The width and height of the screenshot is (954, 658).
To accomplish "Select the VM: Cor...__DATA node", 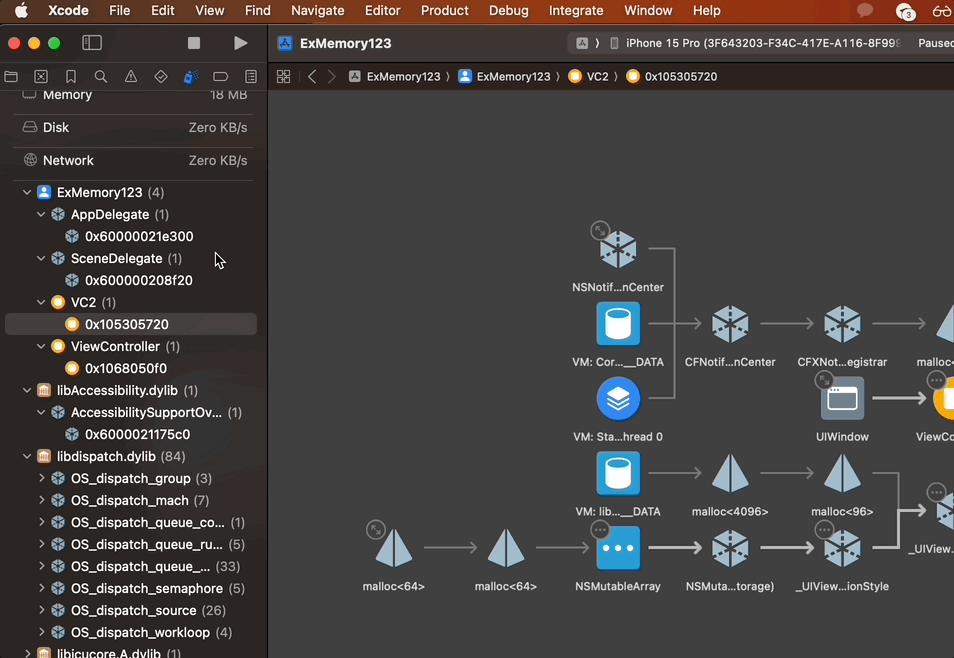I will pyautogui.click(x=618, y=324).
